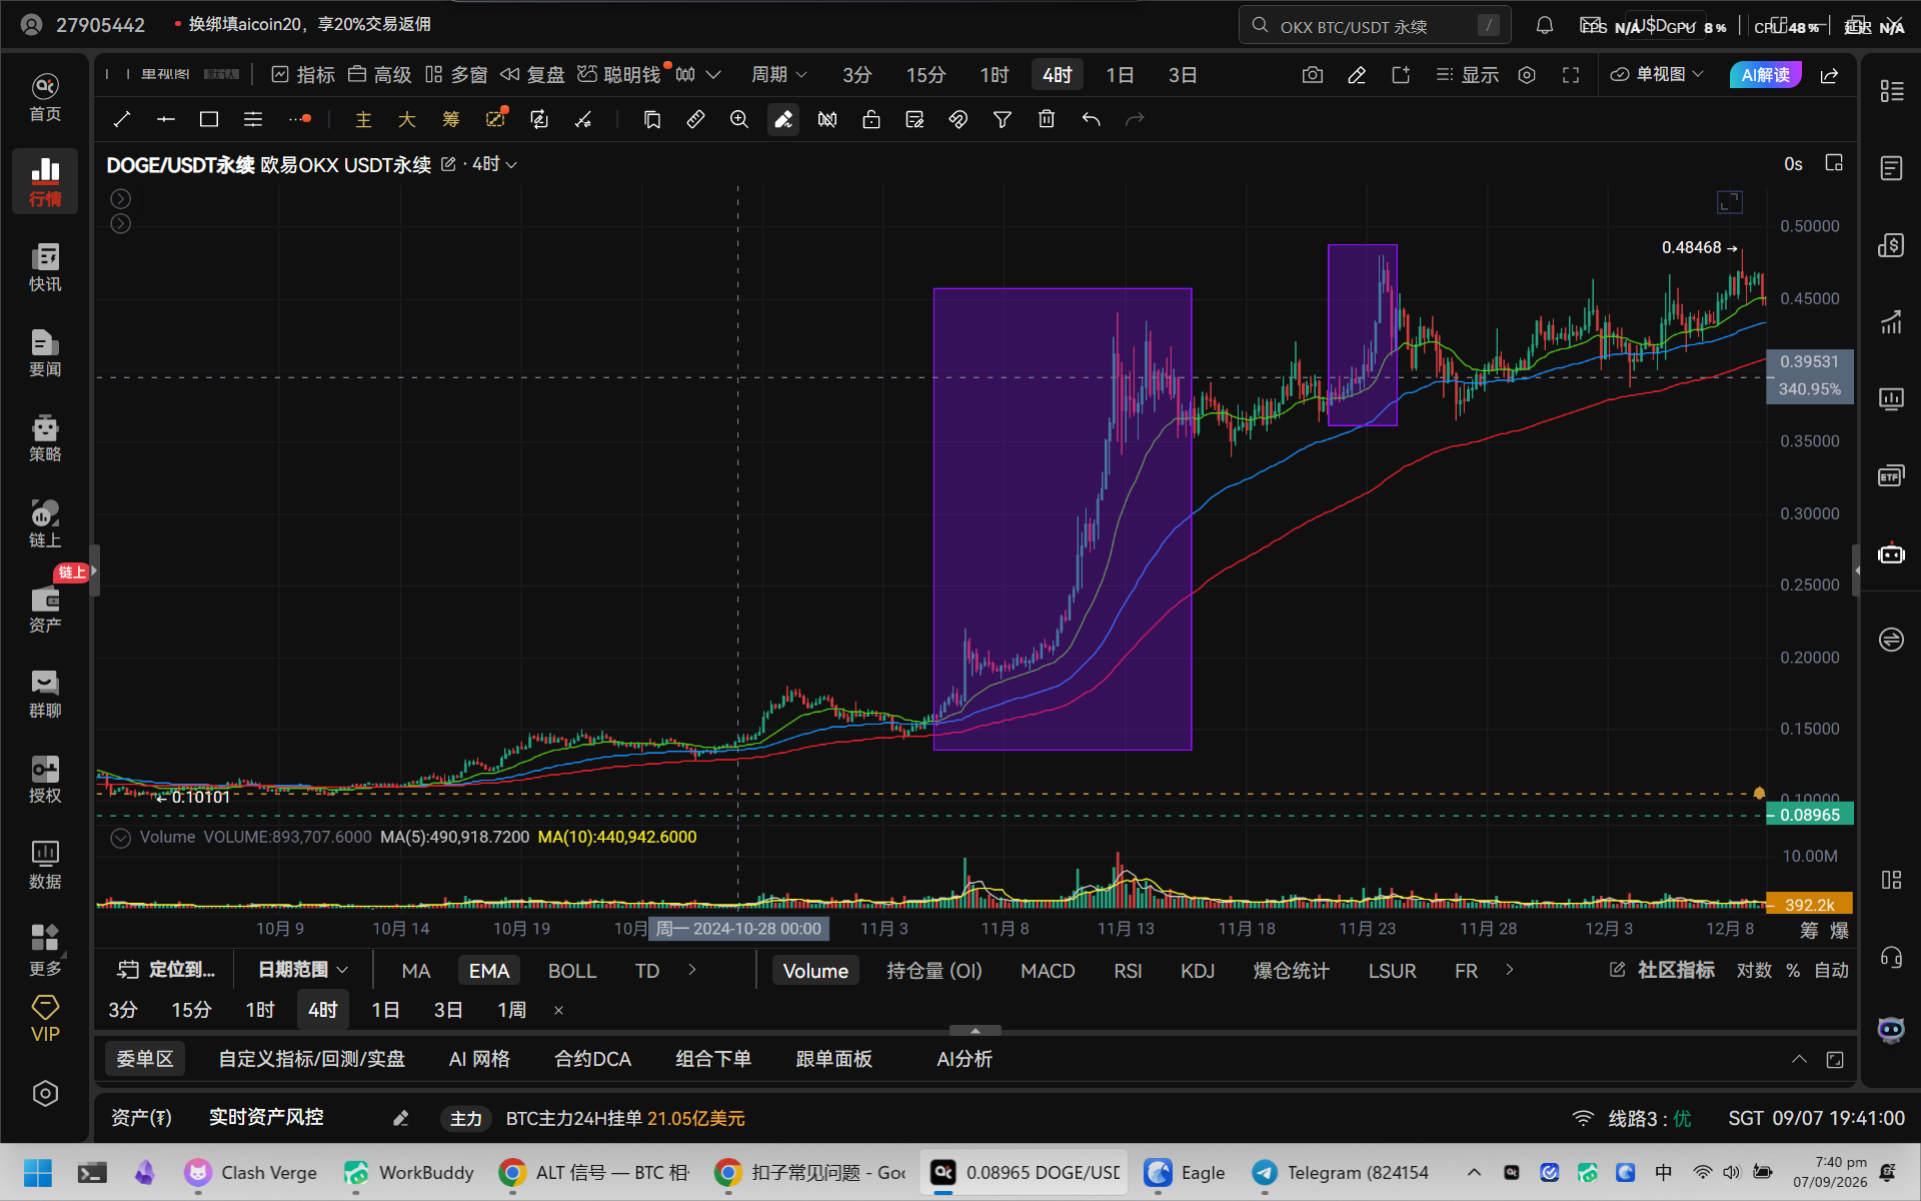
Task: Switch to the 合约DCA tab
Action: pyautogui.click(x=593, y=1059)
